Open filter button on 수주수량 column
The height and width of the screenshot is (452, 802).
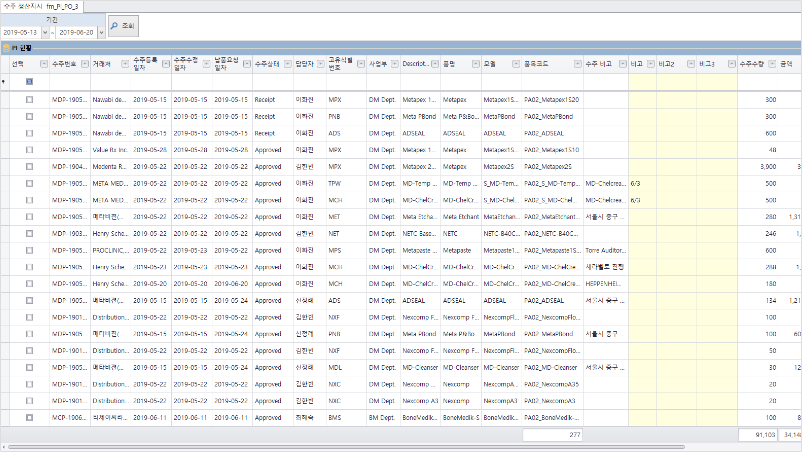(x=772, y=64)
